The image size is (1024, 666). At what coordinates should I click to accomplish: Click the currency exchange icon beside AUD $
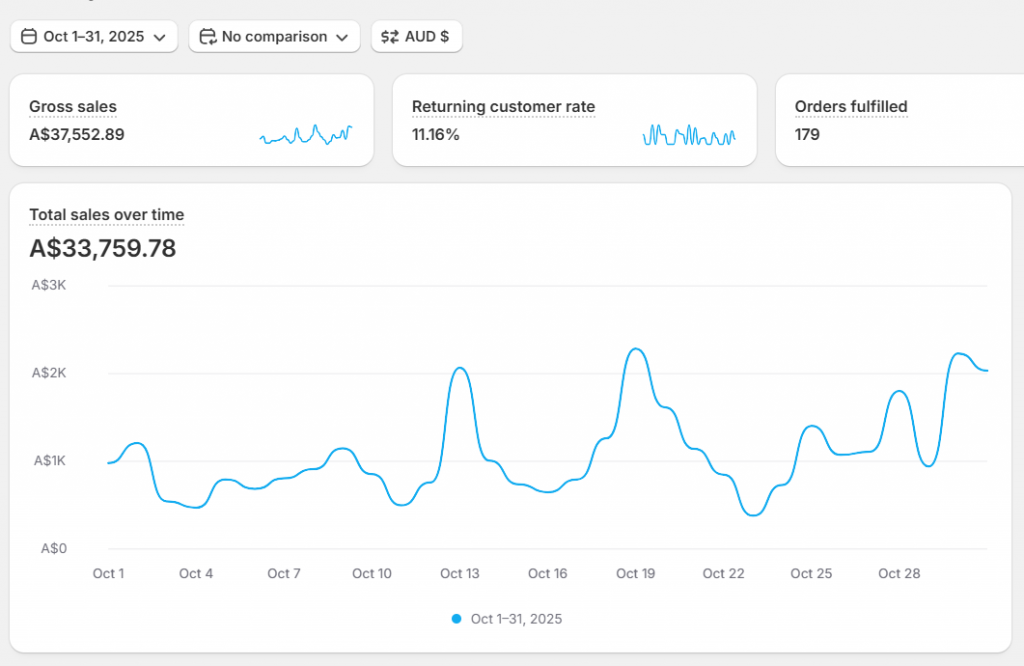(x=389, y=36)
